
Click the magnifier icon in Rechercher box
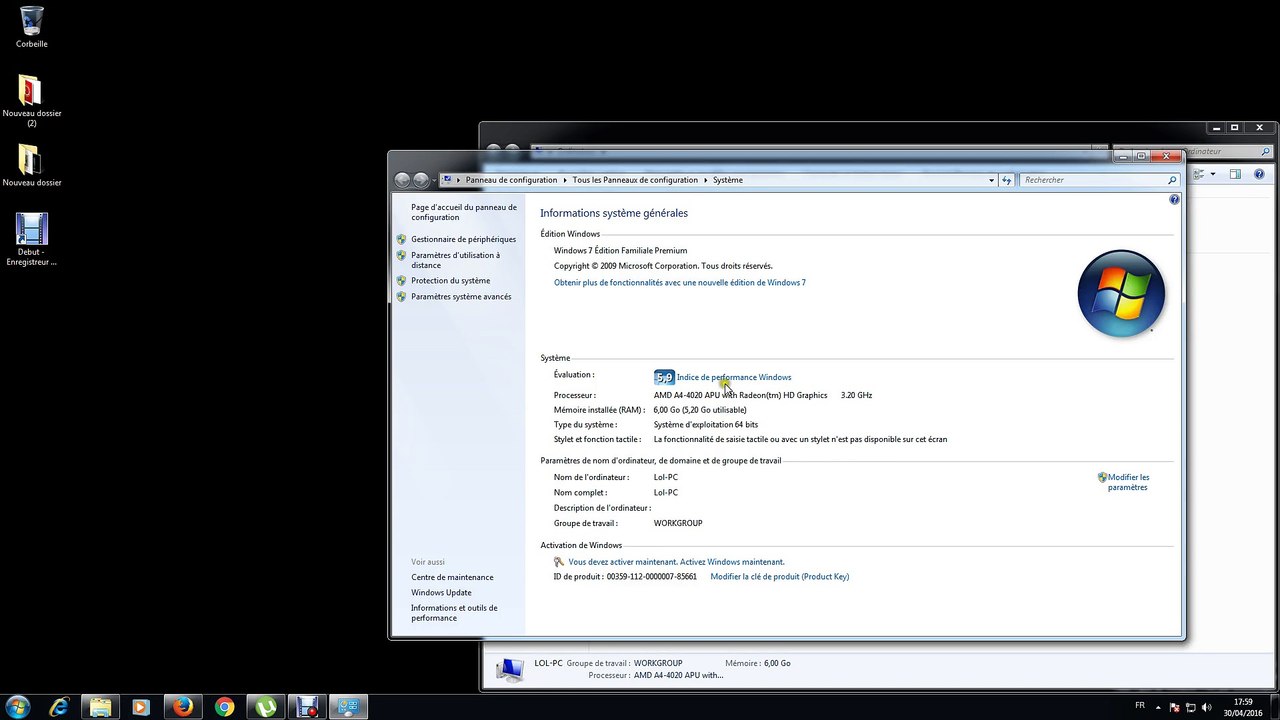point(1172,180)
